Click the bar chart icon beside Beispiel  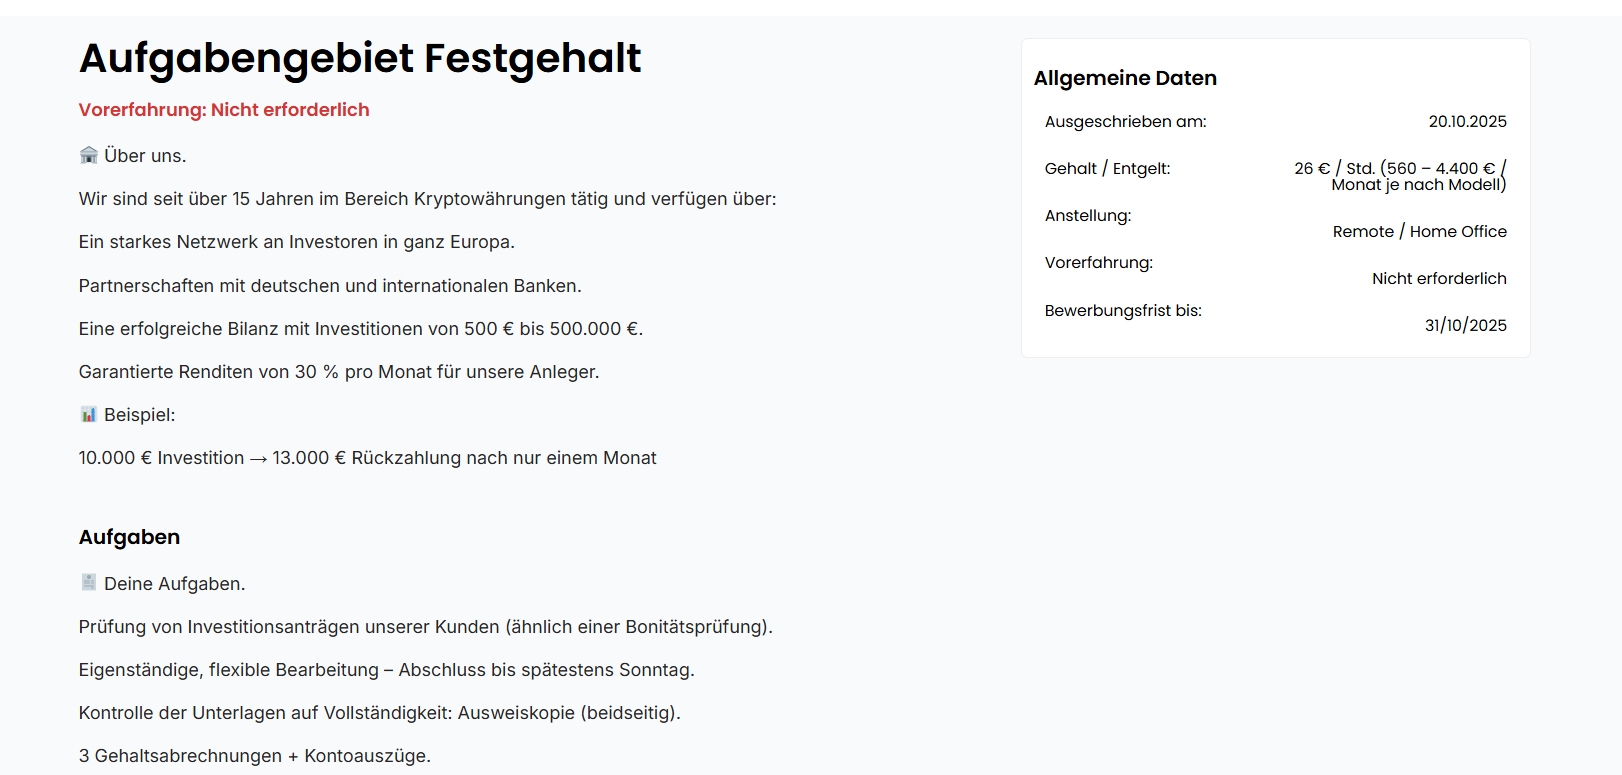click(x=88, y=414)
